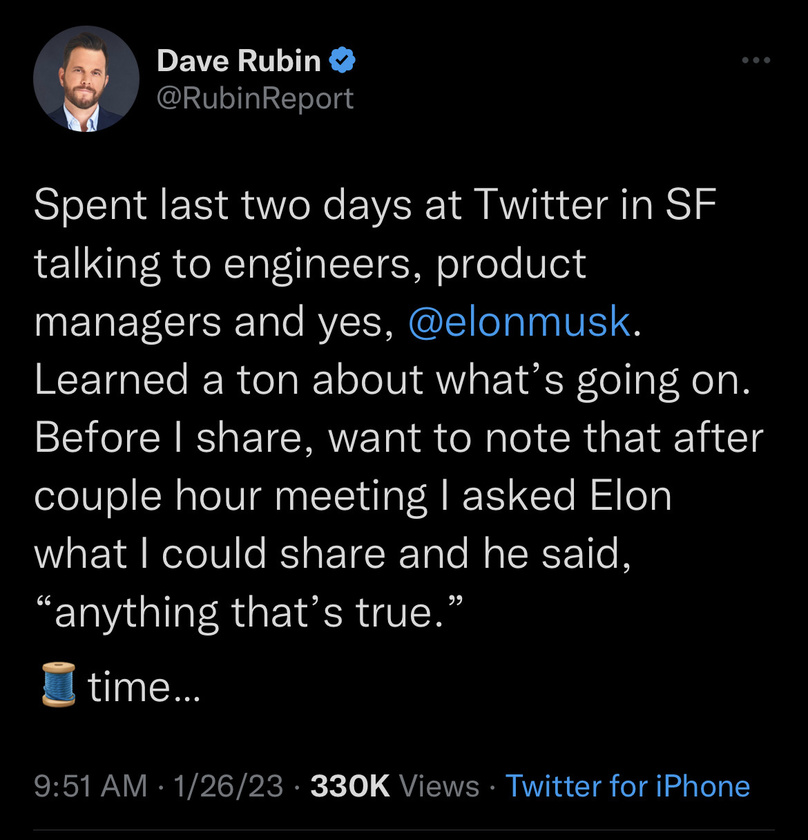
Task: Click the thread spool emoji
Action: (x=56, y=686)
